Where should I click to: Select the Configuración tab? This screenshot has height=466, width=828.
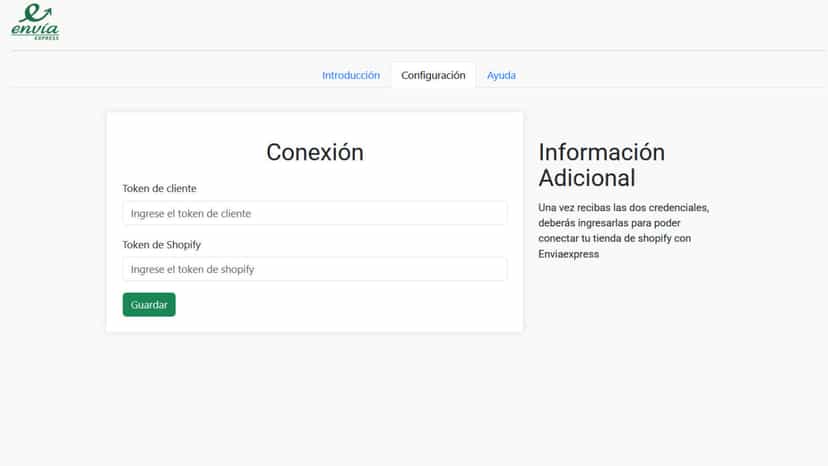click(433, 76)
